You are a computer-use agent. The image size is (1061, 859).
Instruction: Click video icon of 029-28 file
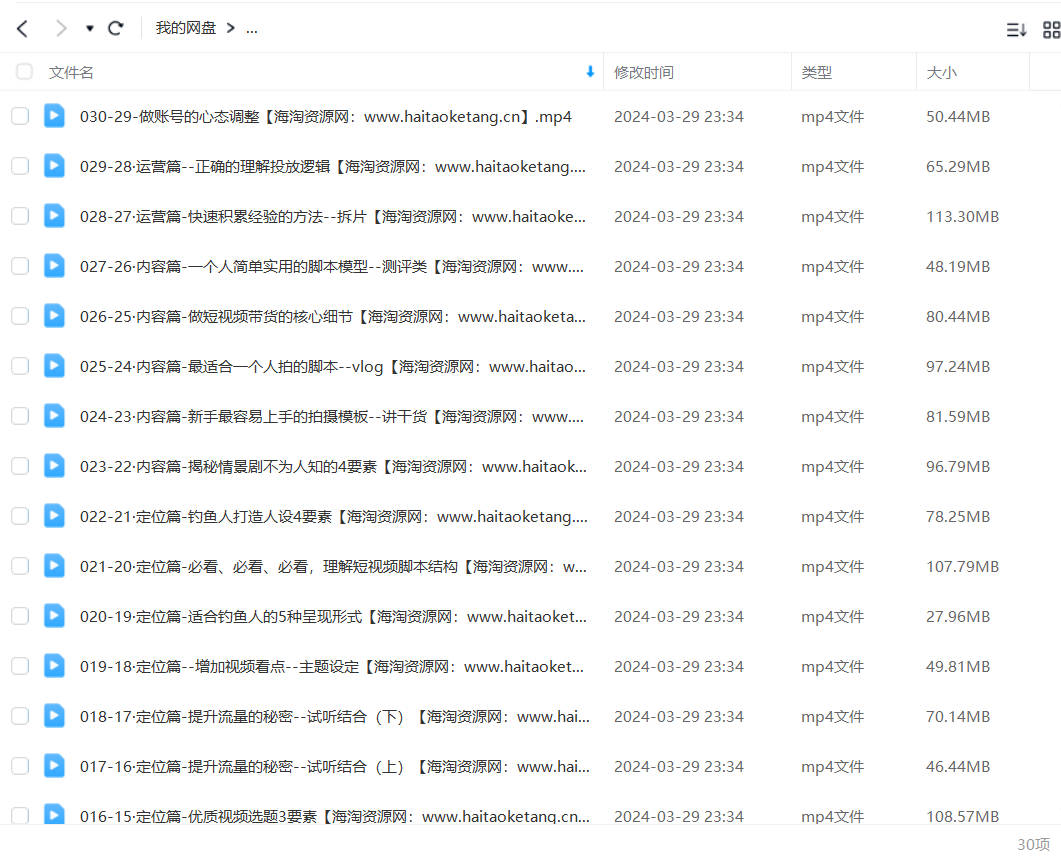(54, 166)
